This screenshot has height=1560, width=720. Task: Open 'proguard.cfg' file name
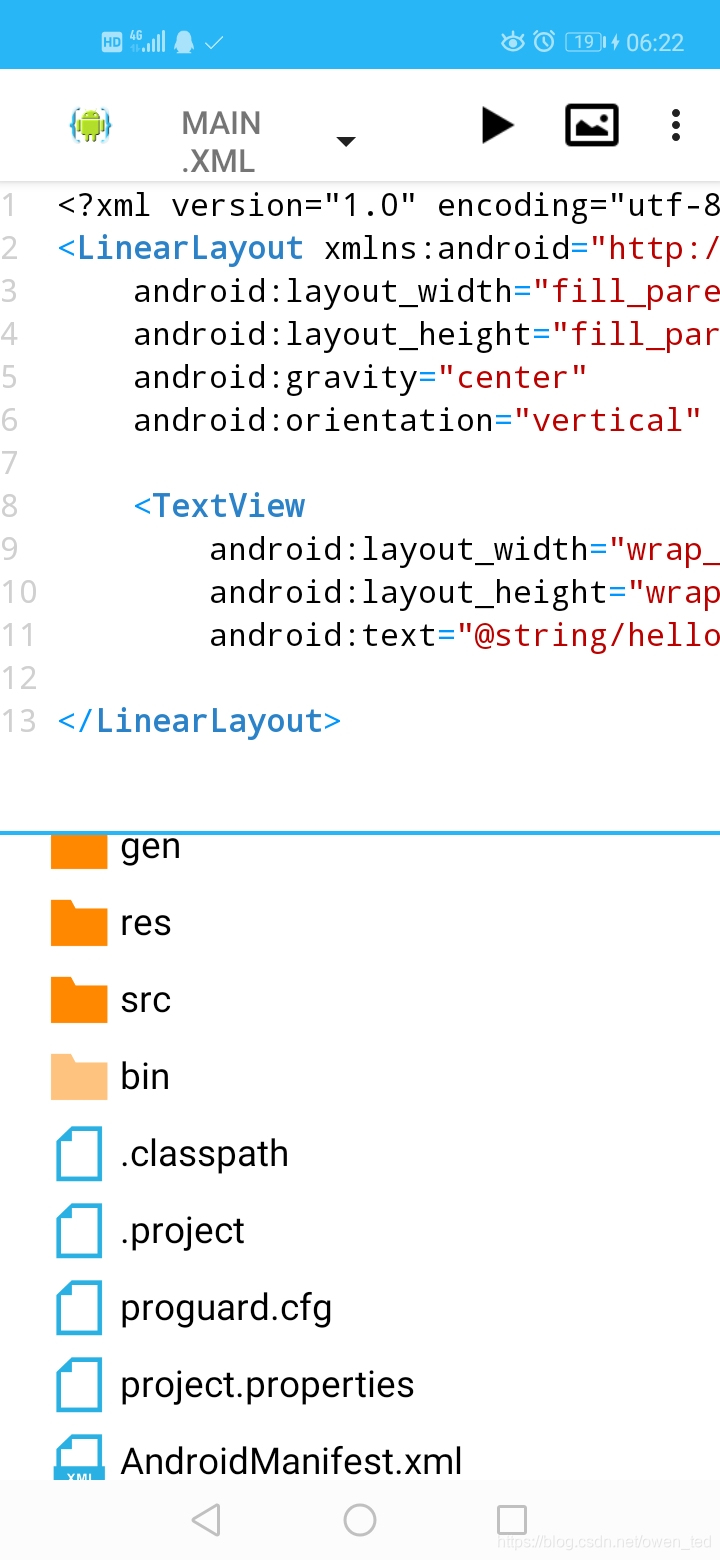click(226, 1308)
